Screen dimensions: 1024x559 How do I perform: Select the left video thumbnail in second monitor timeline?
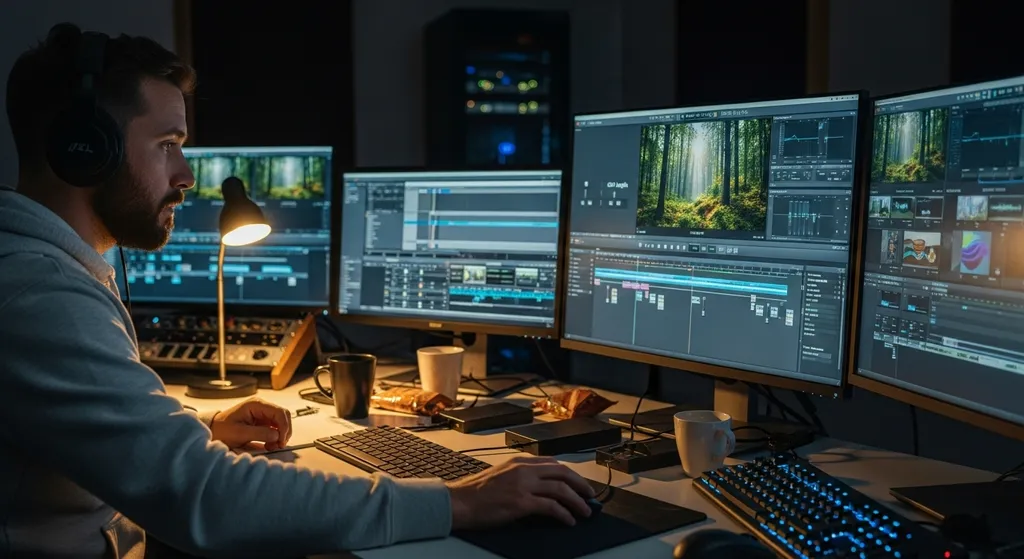pos(473,274)
